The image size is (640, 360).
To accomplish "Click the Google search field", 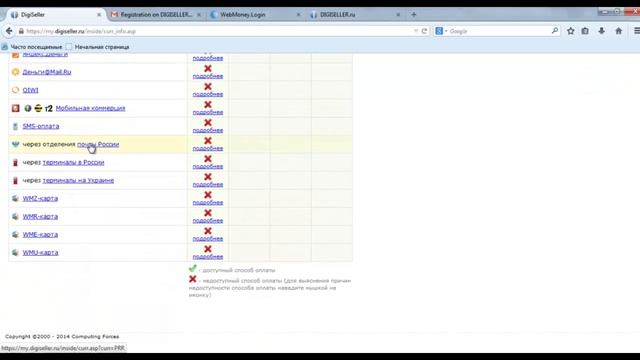I will (499, 31).
